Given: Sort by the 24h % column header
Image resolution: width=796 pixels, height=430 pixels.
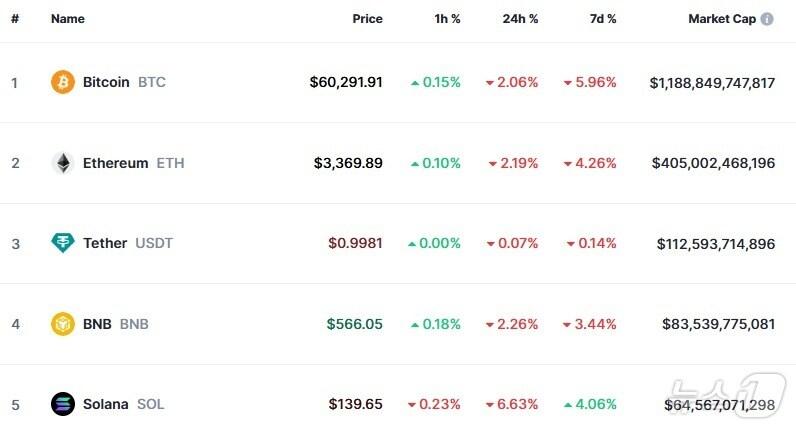Looking at the screenshot, I should click(520, 19).
